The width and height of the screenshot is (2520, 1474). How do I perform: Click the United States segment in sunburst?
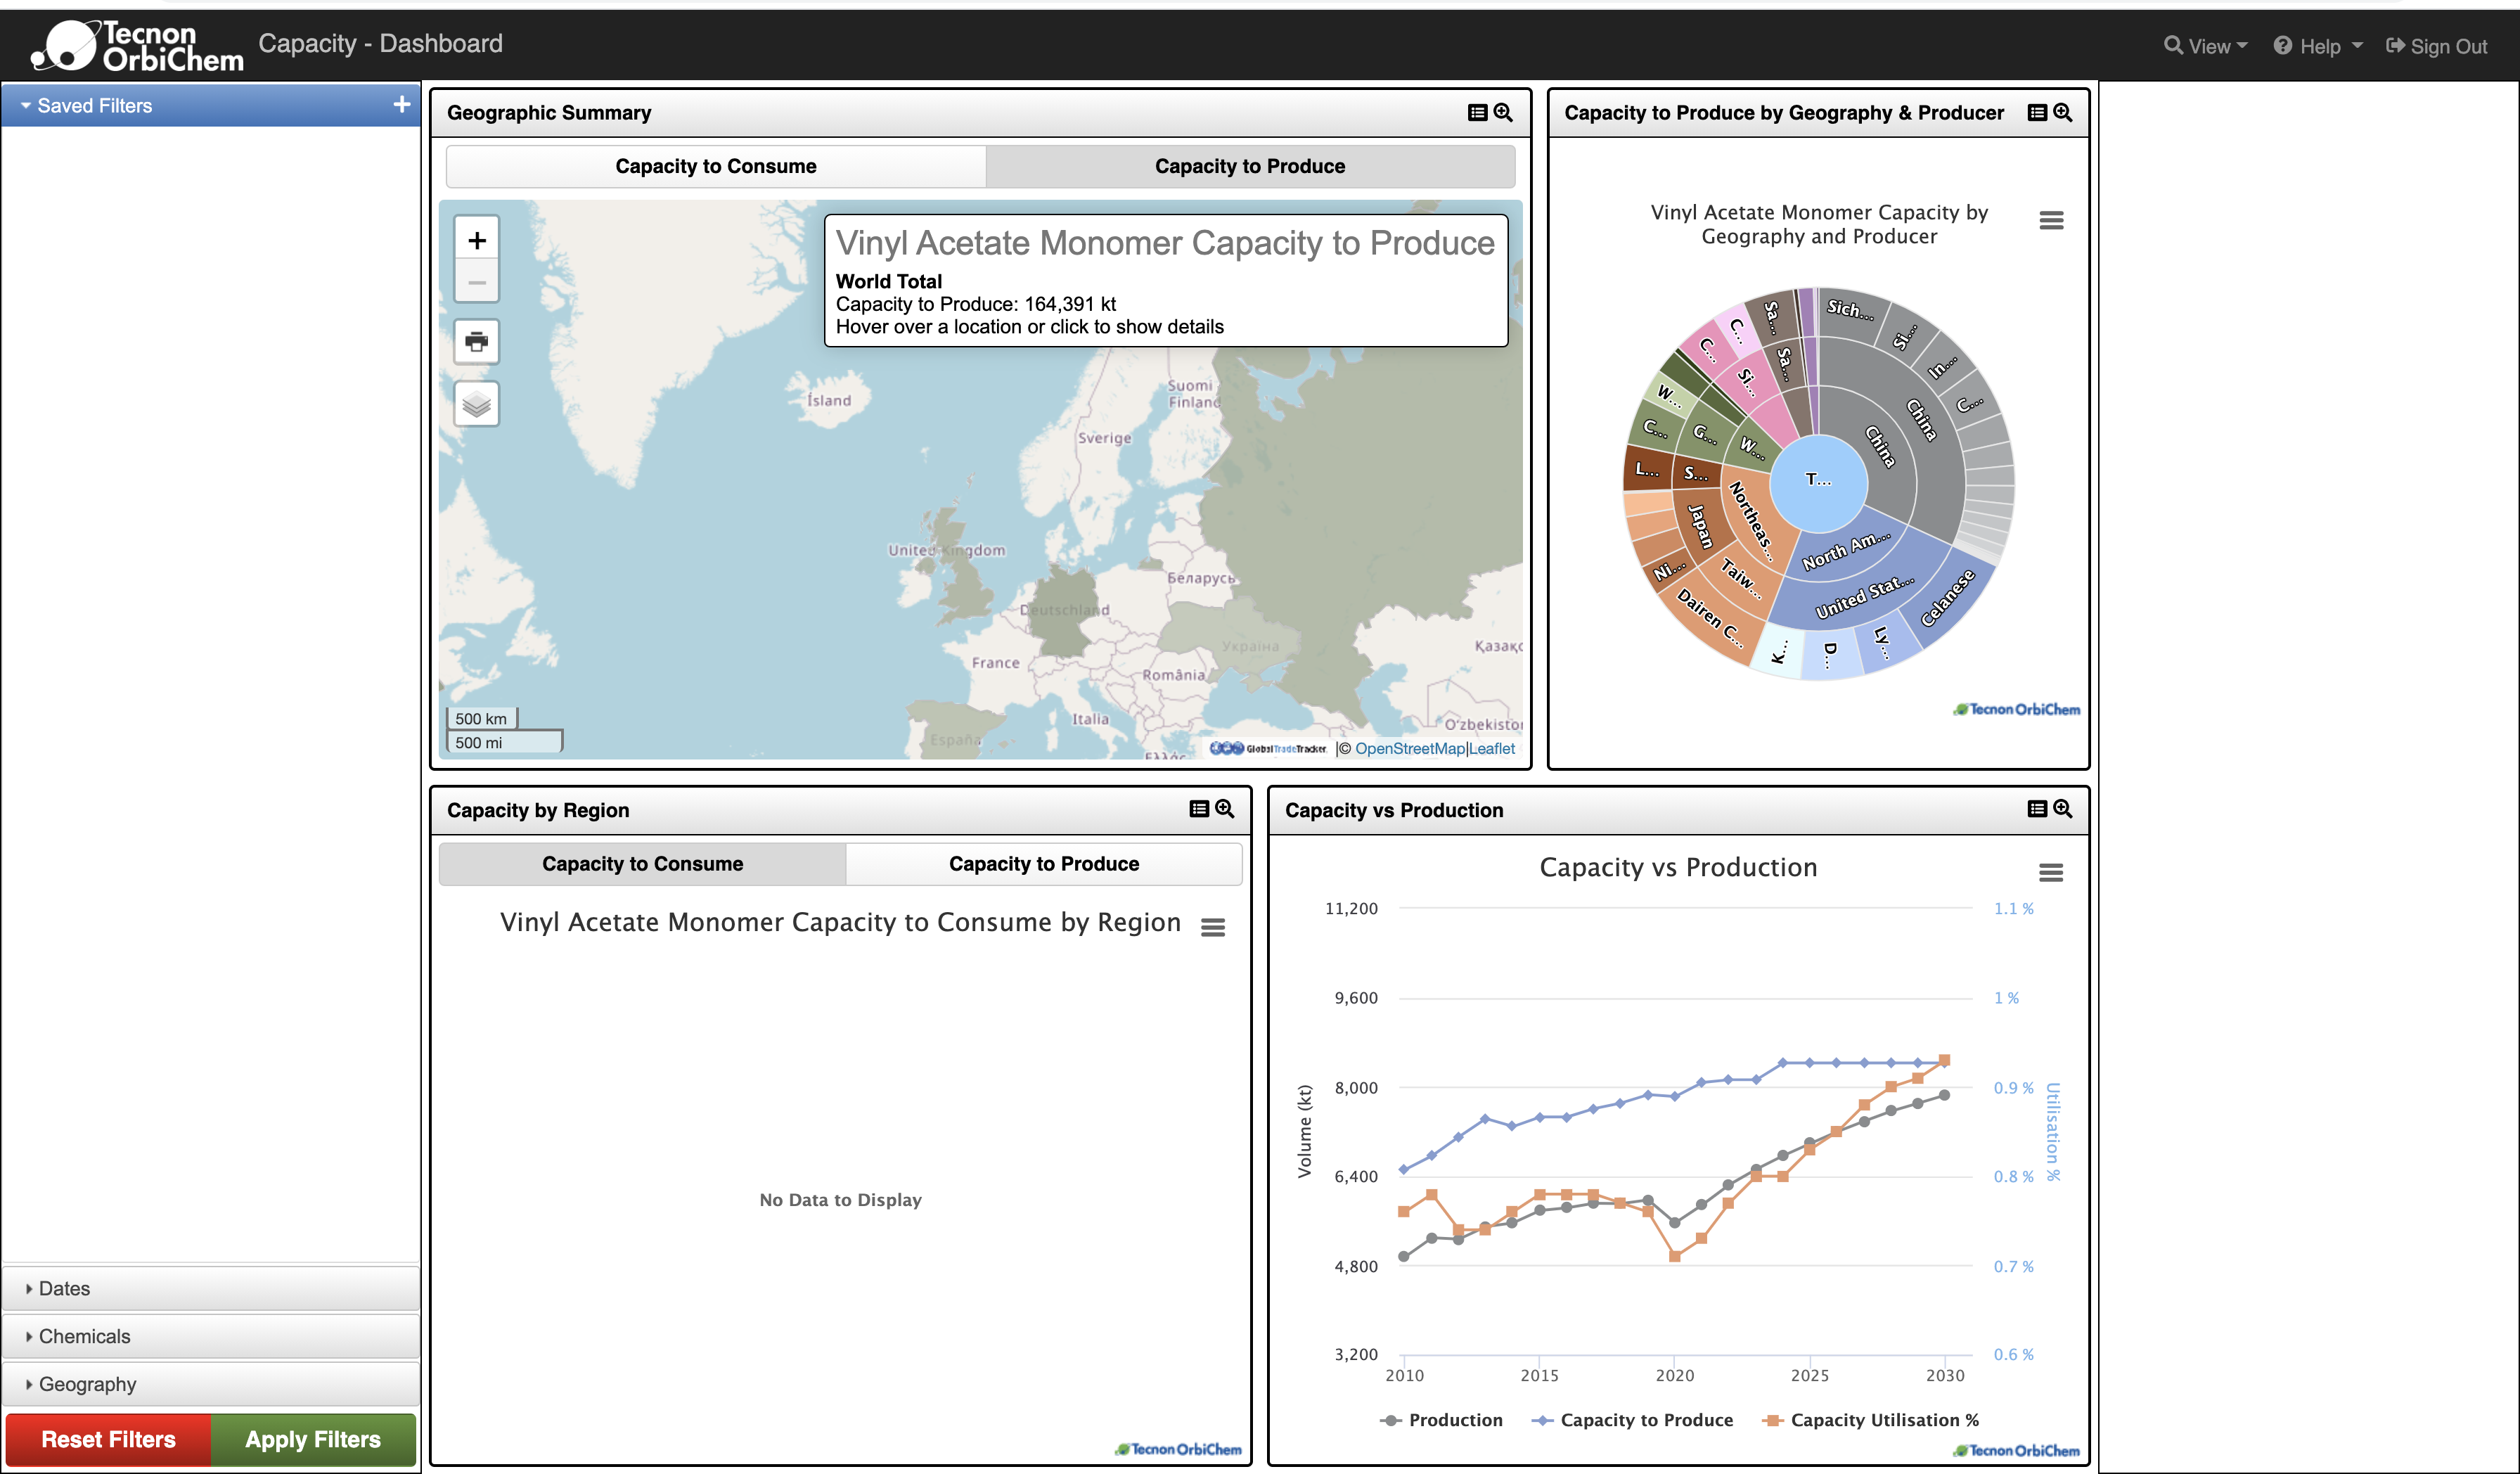[x=1865, y=597]
